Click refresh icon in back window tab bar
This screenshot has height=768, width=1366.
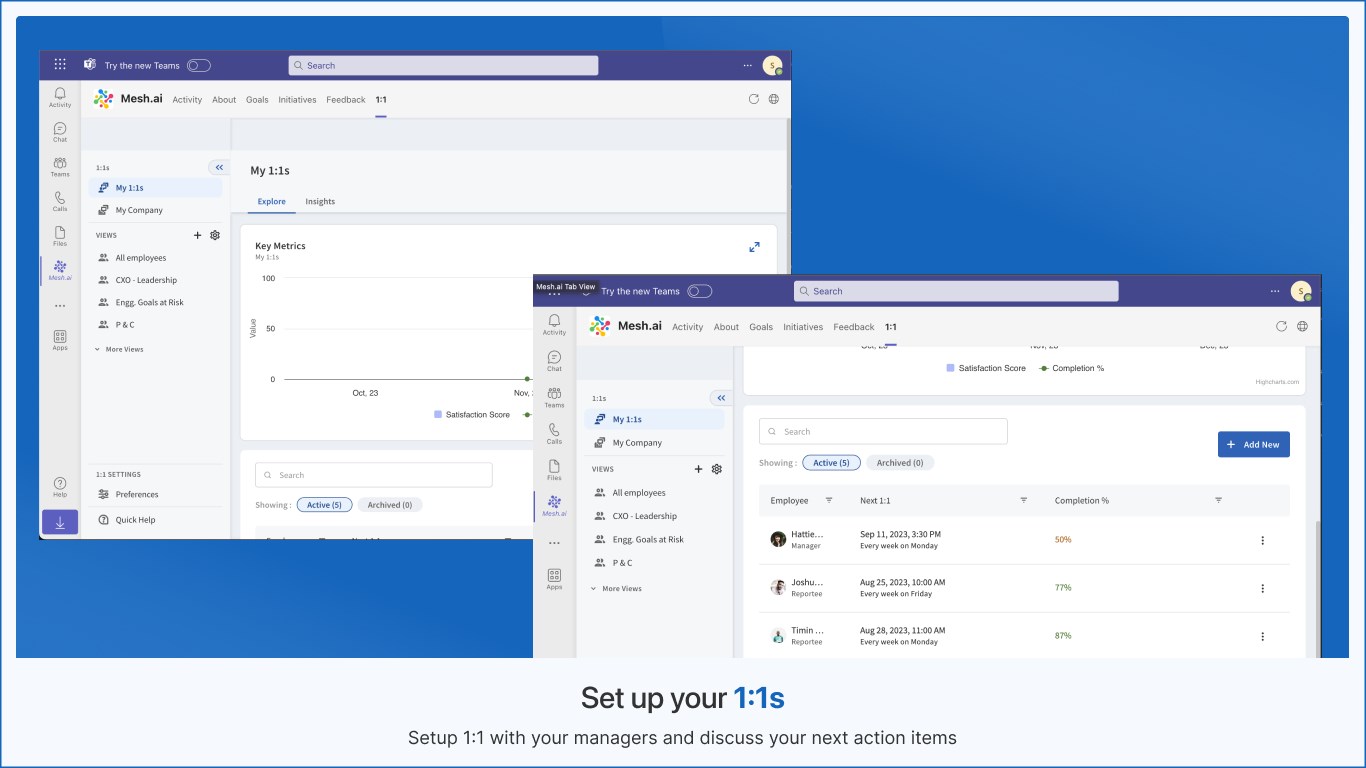pyautogui.click(x=754, y=99)
